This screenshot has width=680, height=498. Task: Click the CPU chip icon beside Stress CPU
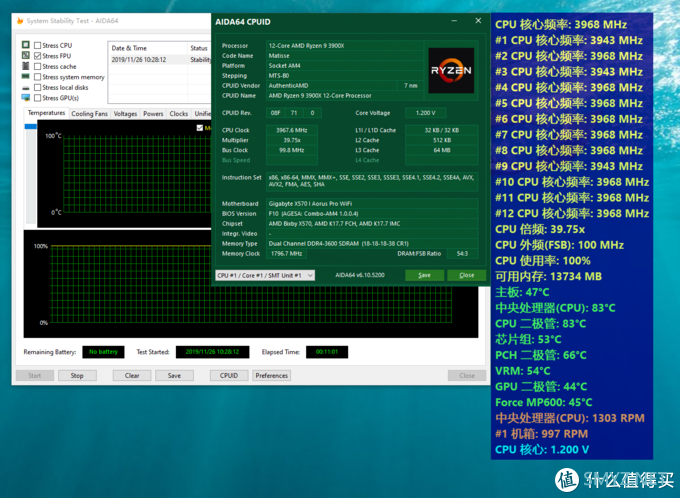tap(26, 45)
